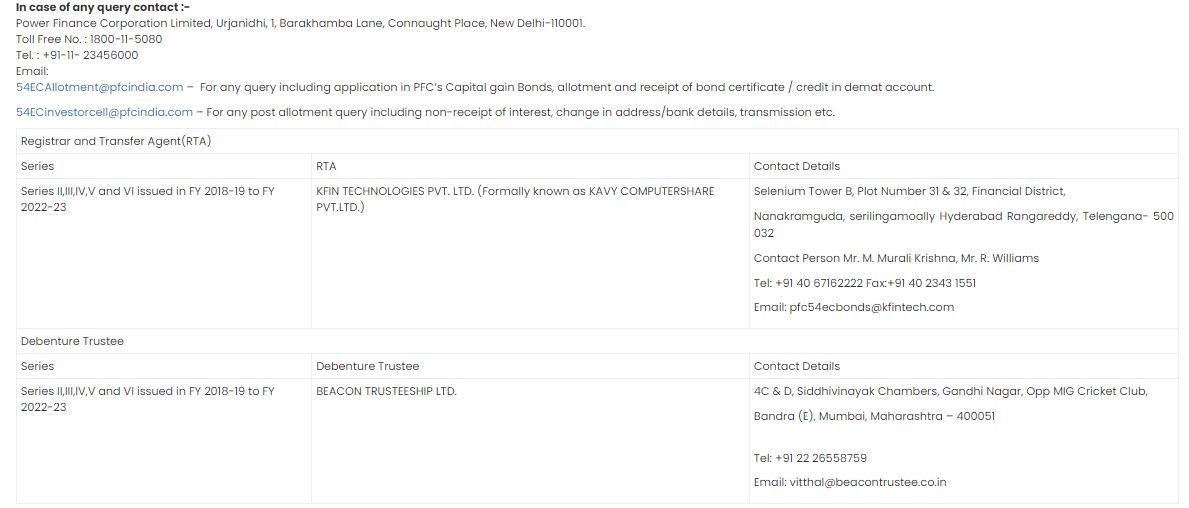This screenshot has height=508, width=1189.
Task: Open the 54ECinvestorcell@pfcindia.com email link
Action: click(104, 112)
